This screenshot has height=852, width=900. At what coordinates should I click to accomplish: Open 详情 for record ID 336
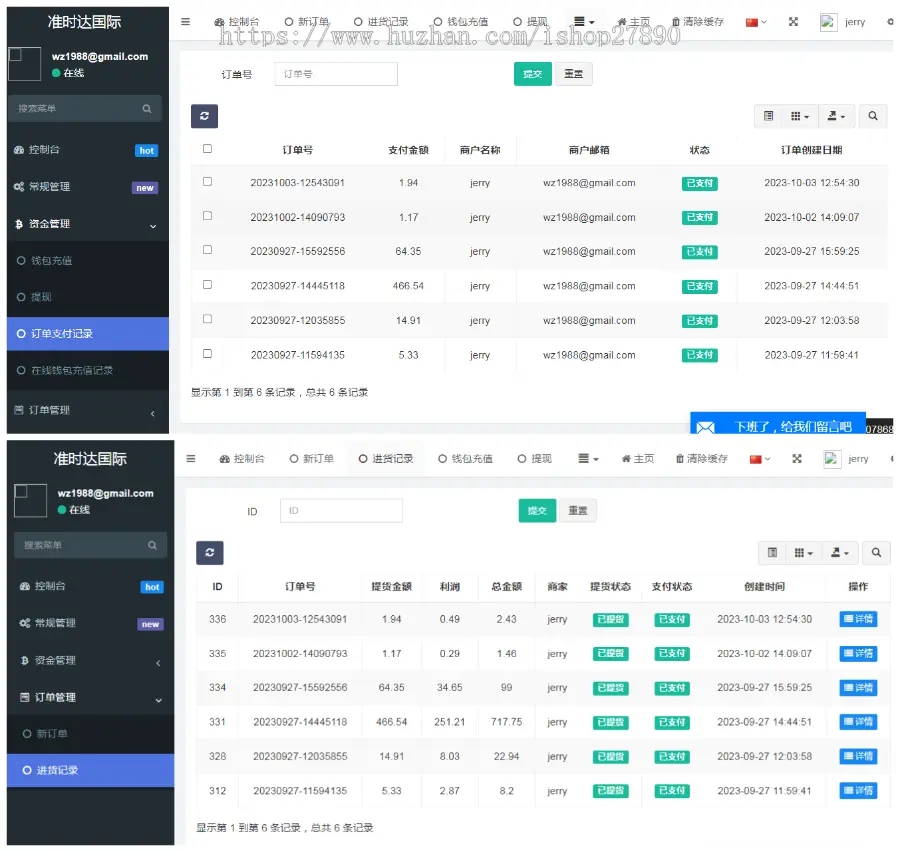click(x=857, y=619)
